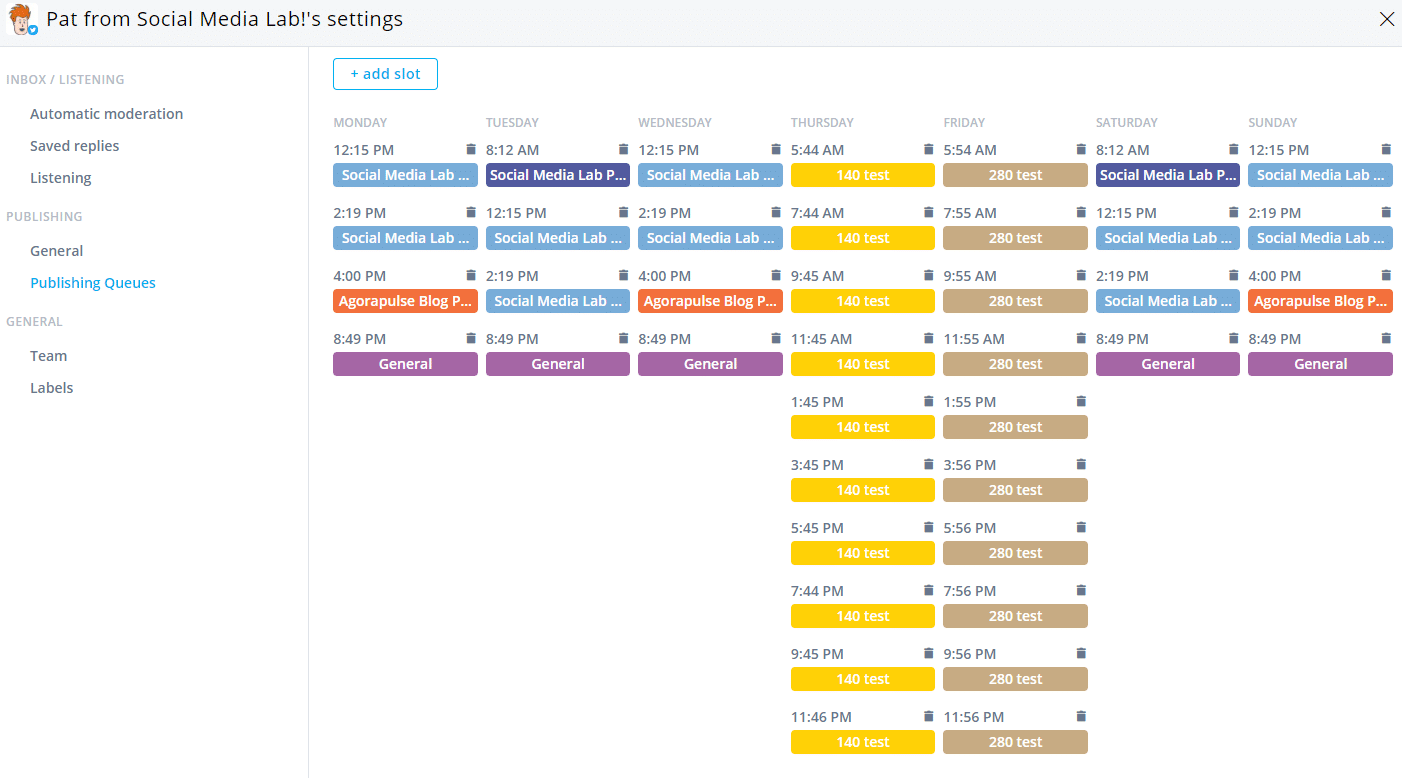Delete Friday 11:55 AM slot via trash icon
Viewport: 1402px width, 778px height.
coord(1081,338)
